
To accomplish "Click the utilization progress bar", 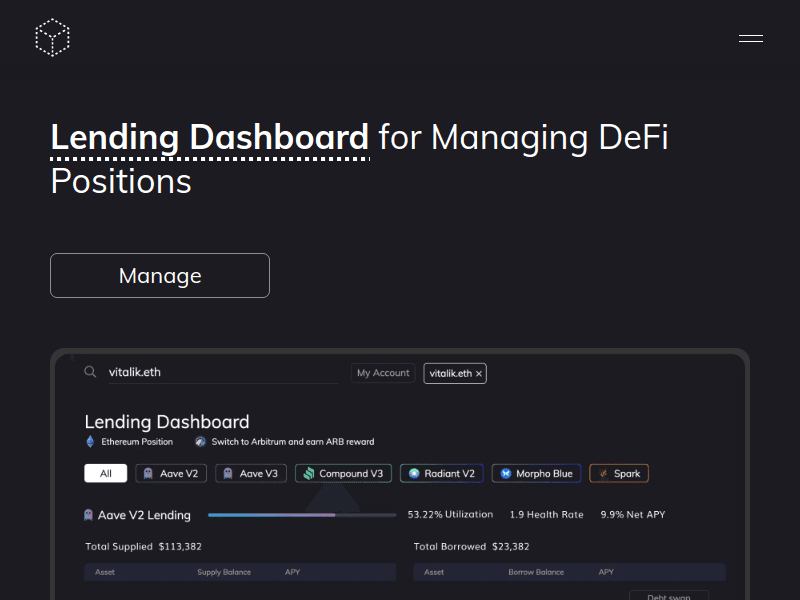I will (301, 515).
